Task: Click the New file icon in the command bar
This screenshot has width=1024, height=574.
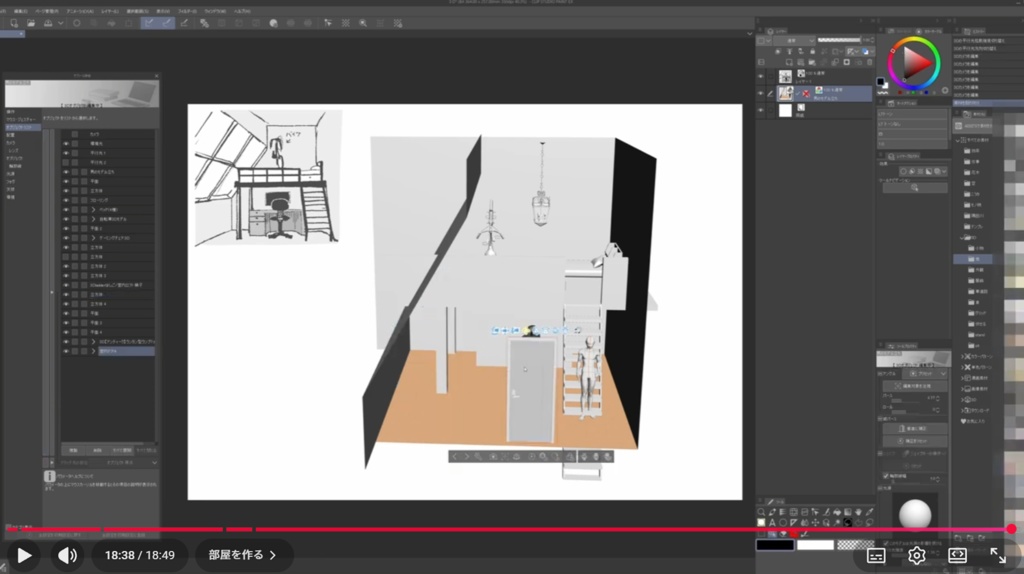Action: click(14, 23)
